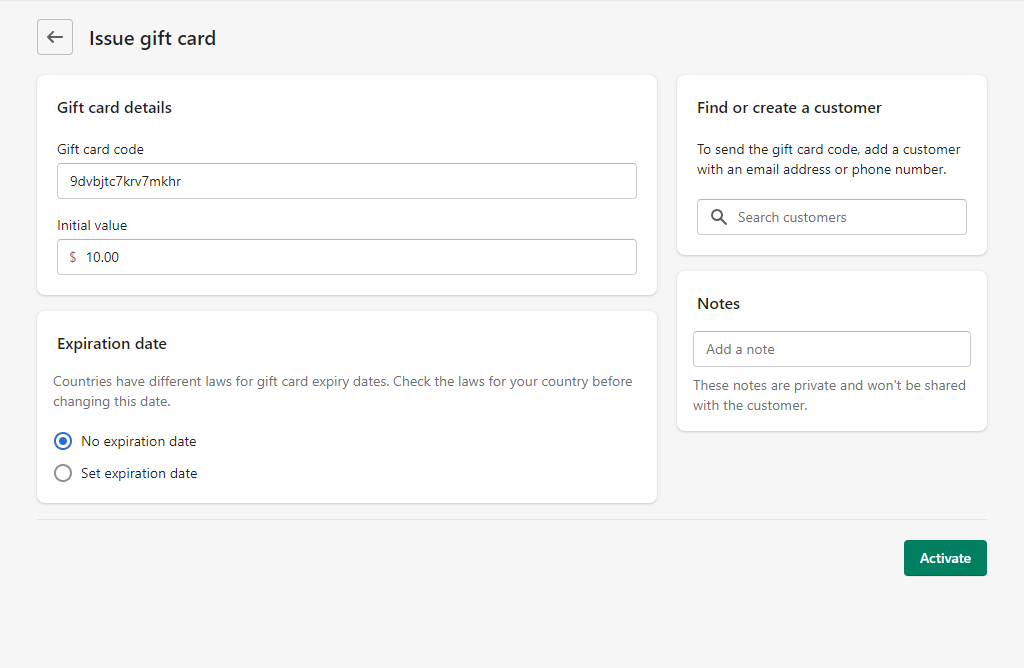
Task: Click the magnifier icon in customer search
Action: pyautogui.click(x=718, y=217)
